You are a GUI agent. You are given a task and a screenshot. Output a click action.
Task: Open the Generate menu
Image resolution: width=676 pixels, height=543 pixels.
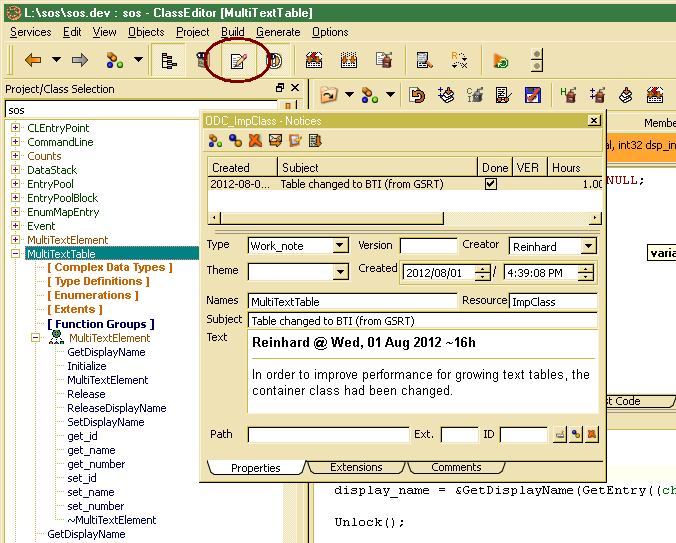[277, 32]
